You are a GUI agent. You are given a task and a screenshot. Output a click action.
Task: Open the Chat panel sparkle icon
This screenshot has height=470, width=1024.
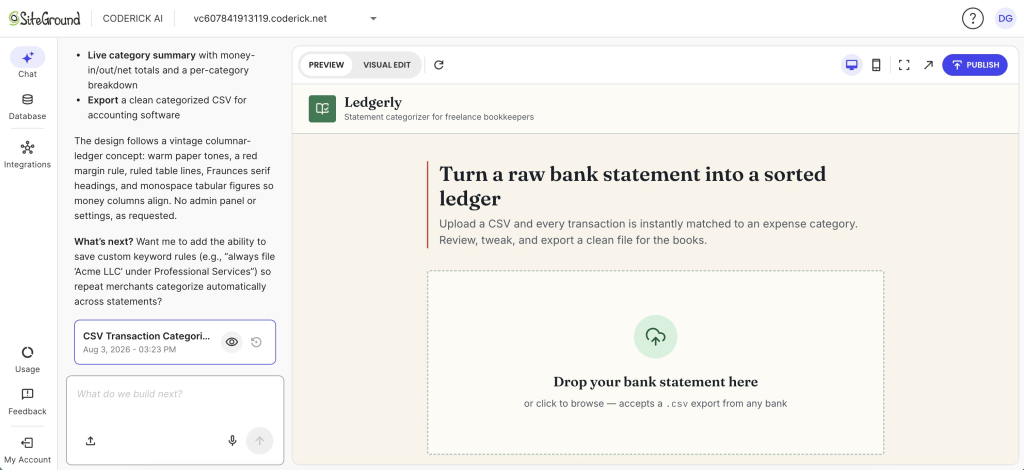pos(27,57)
